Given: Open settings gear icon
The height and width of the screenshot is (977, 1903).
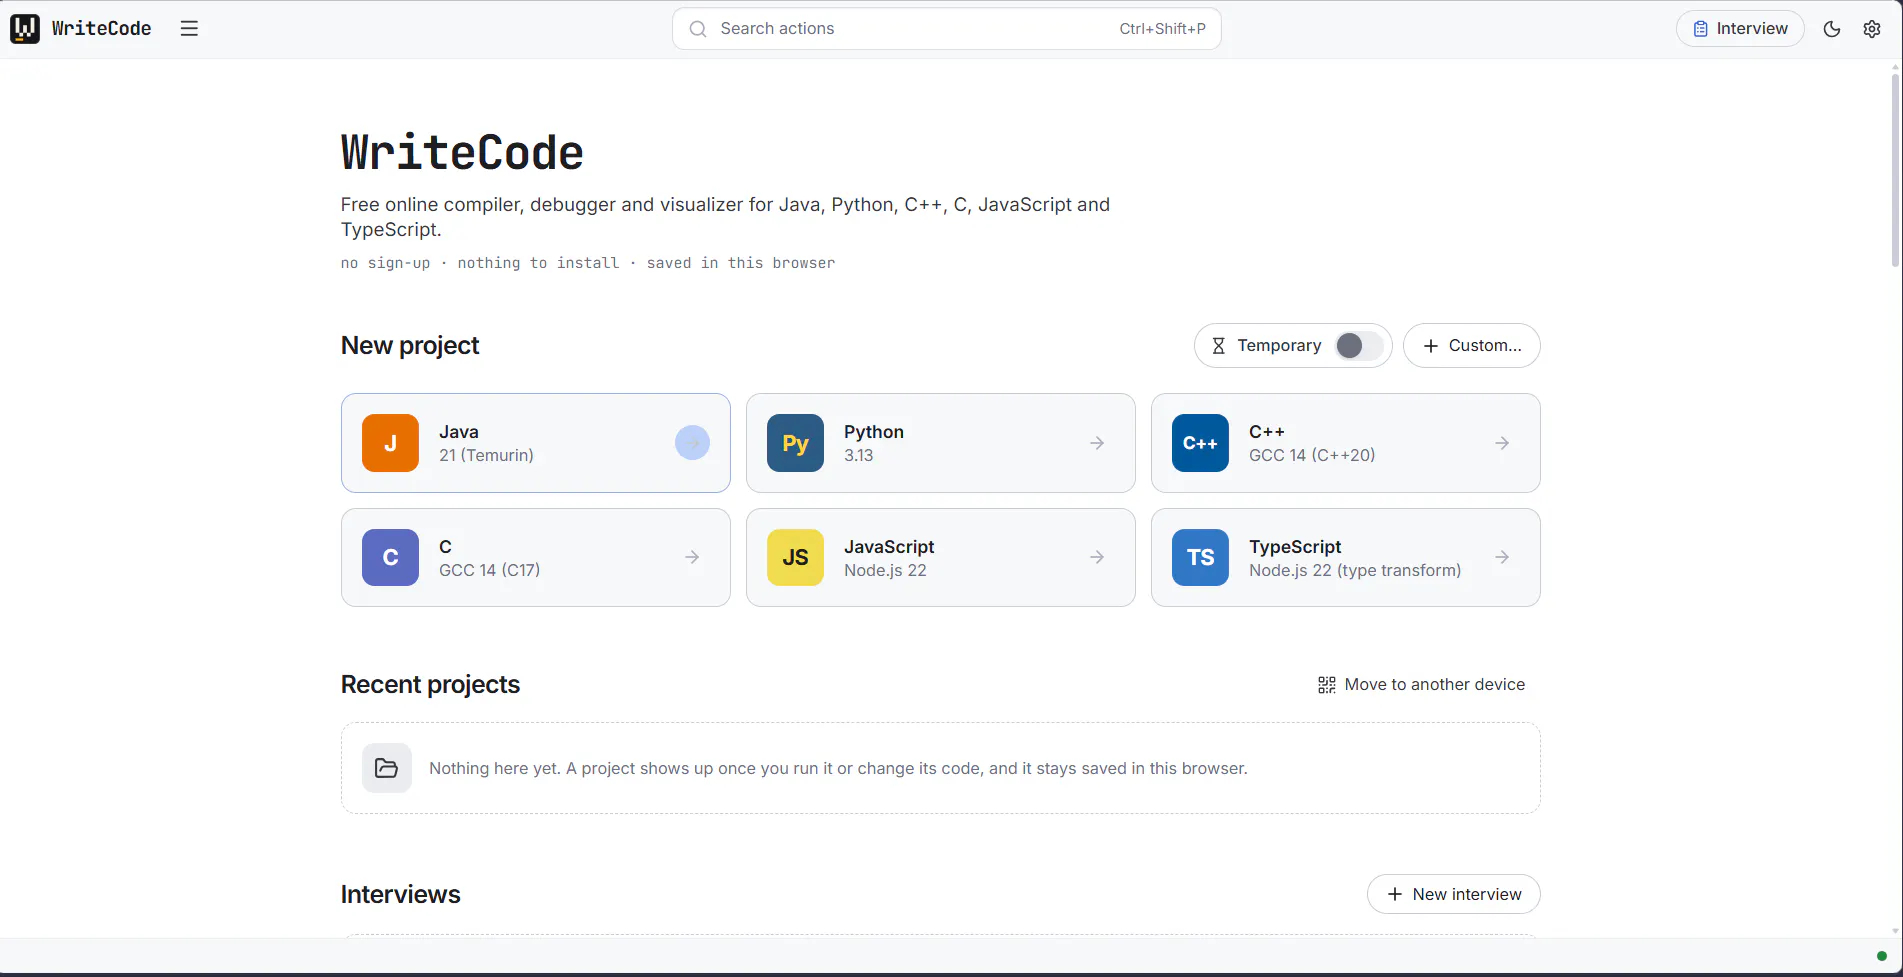Looking at the screenshot, I should click(1872, 29).
